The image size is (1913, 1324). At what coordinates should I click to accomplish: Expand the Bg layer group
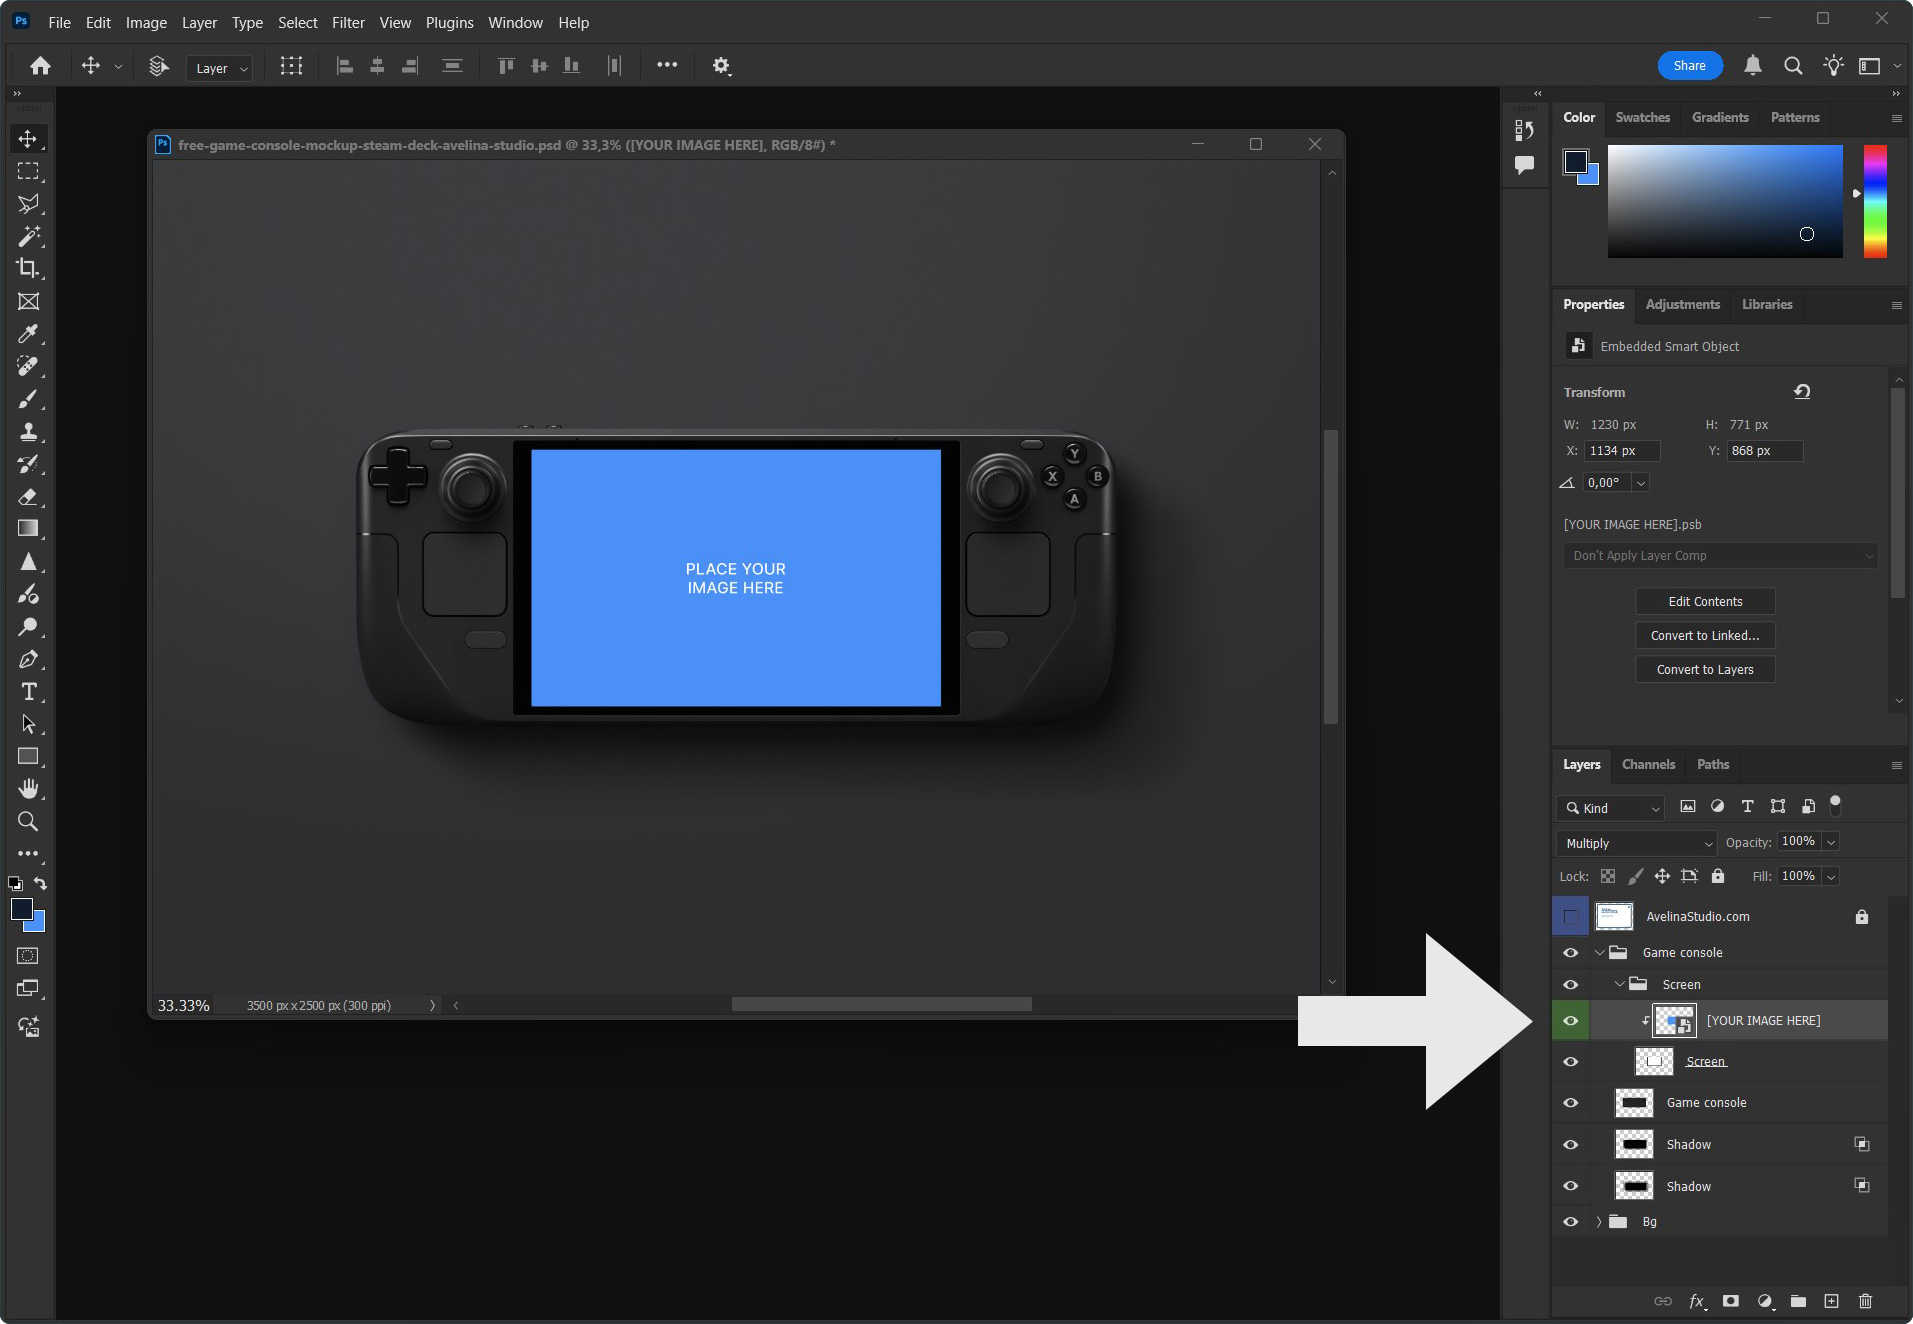(x=1599, y=1222)
